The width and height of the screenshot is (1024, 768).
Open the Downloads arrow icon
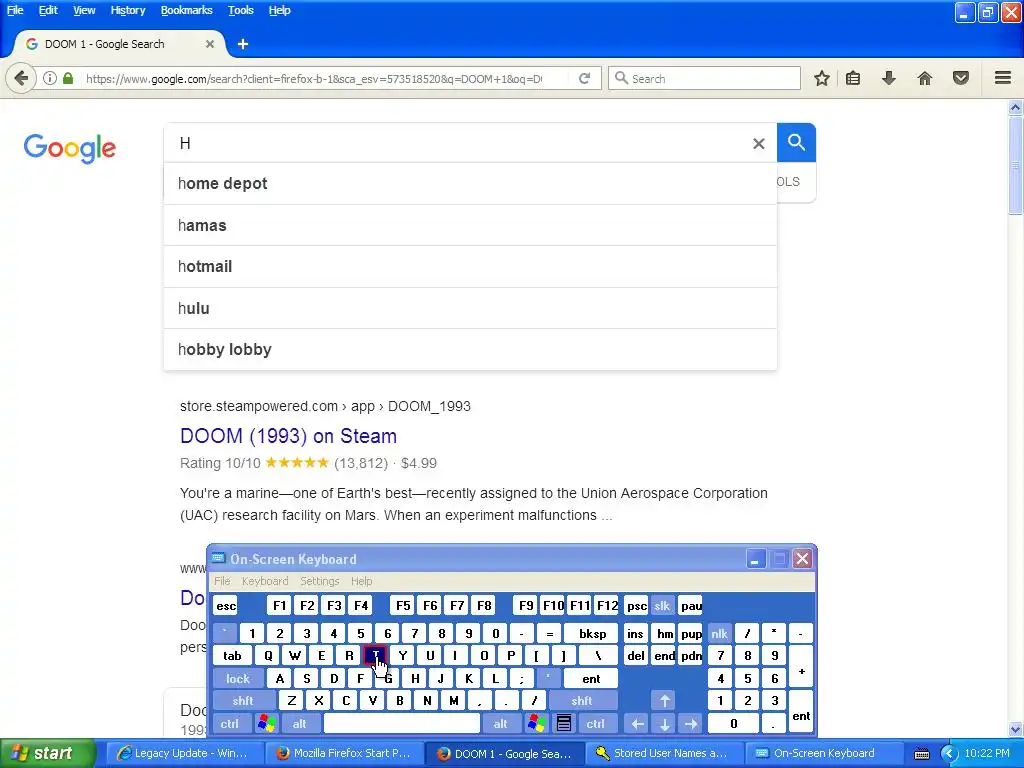(888, 78)
